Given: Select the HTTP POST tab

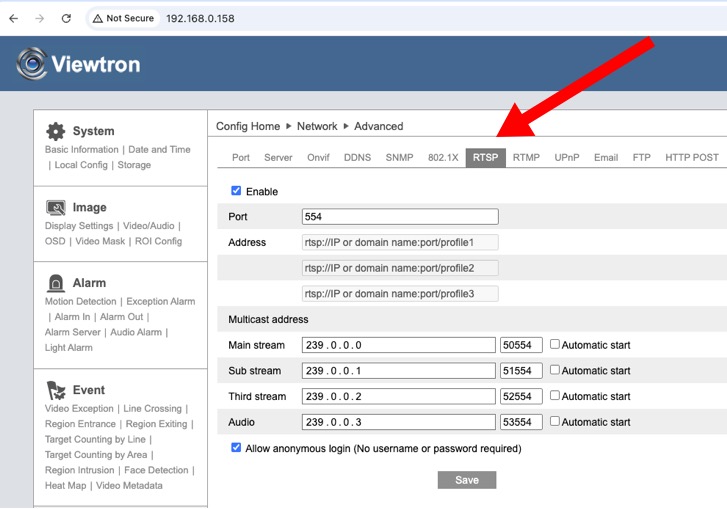Looking at the screenshot, I should (691, 158).
